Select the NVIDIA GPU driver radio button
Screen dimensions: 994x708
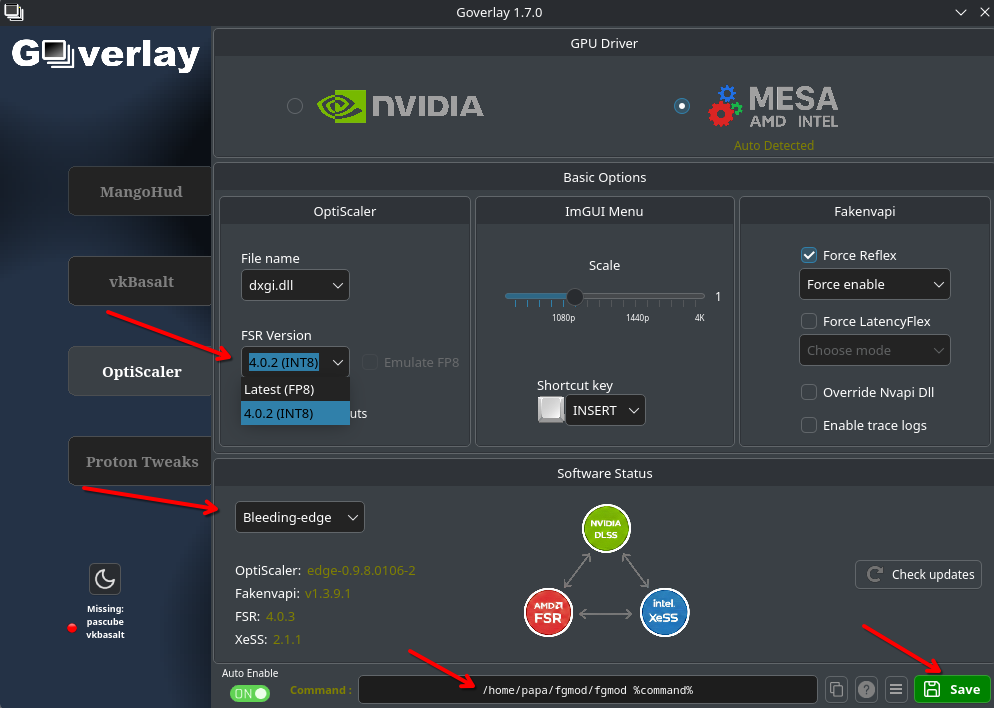295,106
